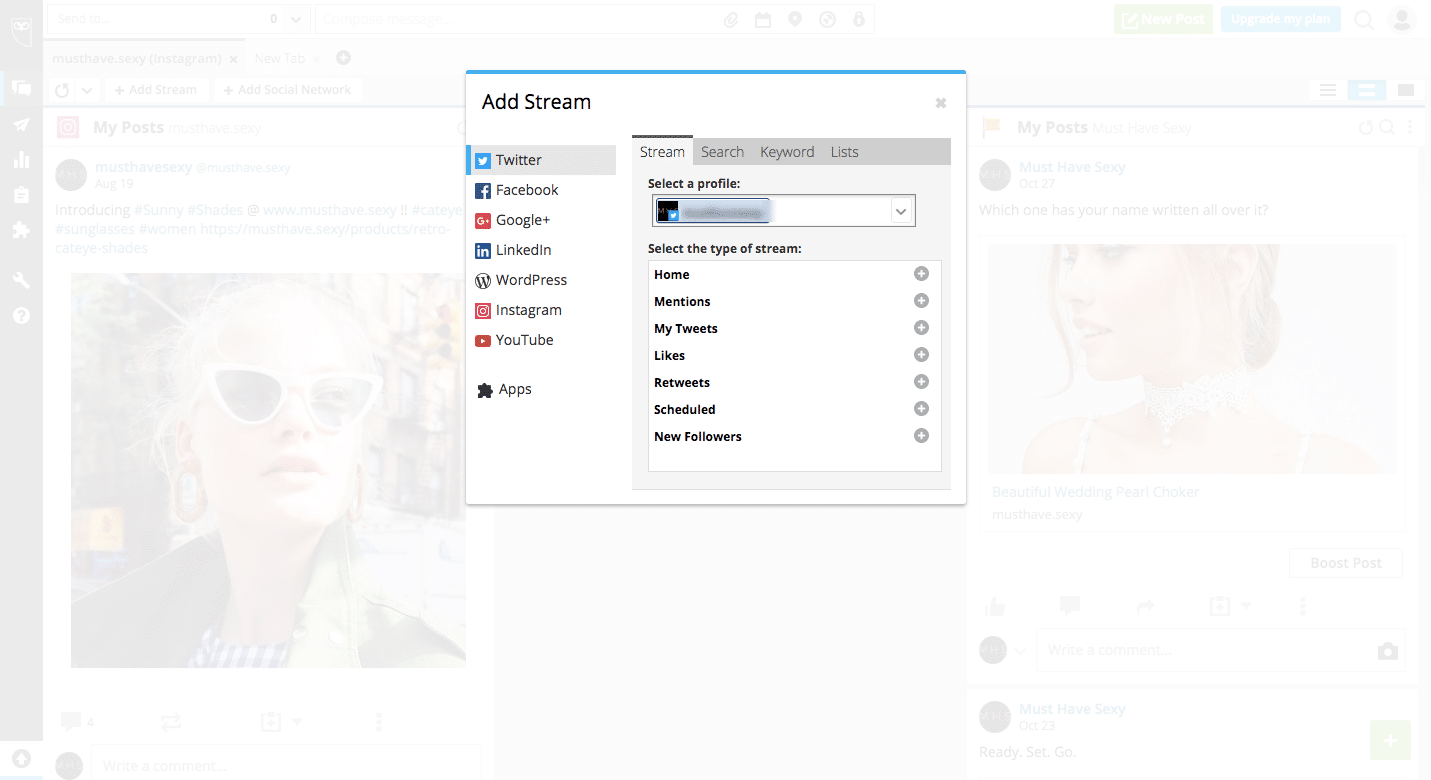The height and width of the screenshot is (780, 1431).
Task: Click the like thumbs-up under Must Have Sexy post
Action: [995, 606]
